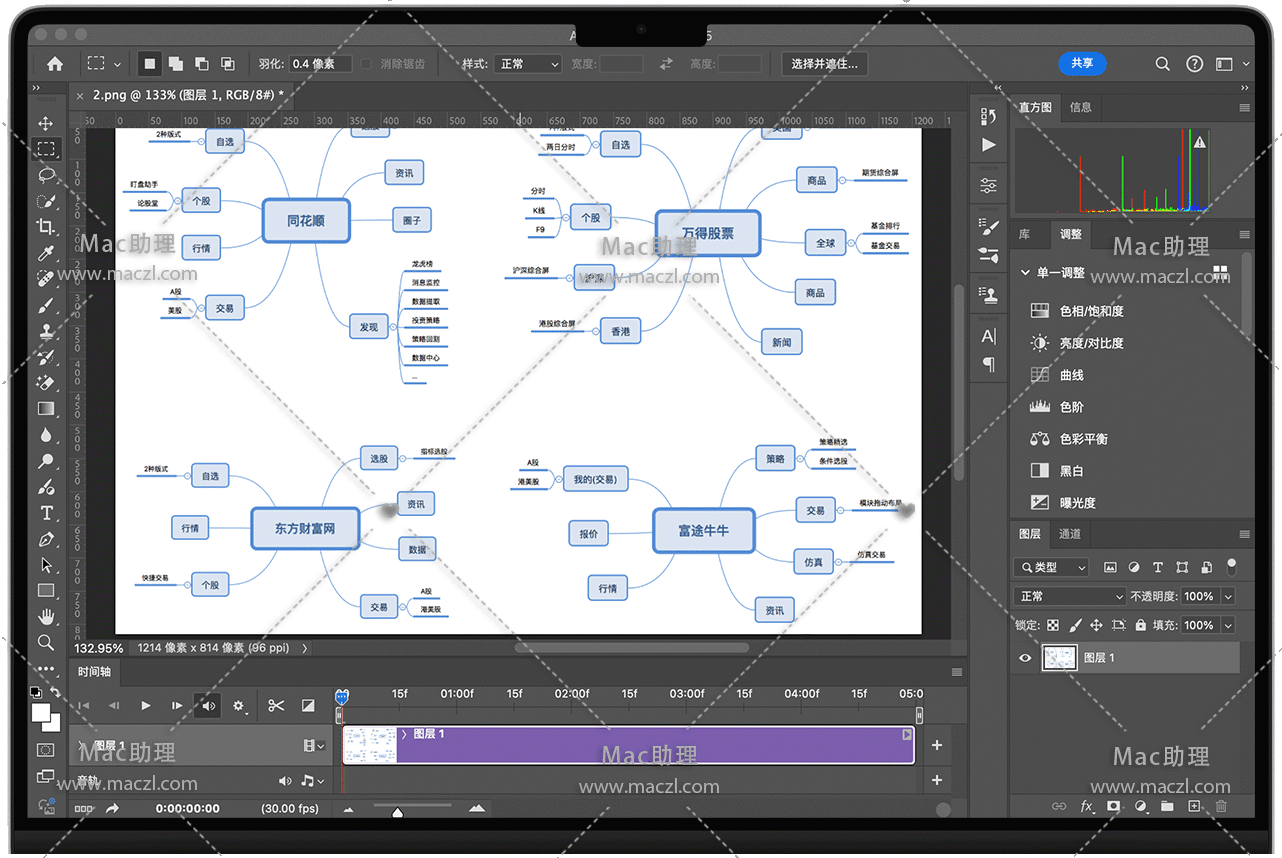Viewport: 1282px width, 858px height.
Task: Activate the Zoom tool in the toolbar
Action: (x=46, y=642)
